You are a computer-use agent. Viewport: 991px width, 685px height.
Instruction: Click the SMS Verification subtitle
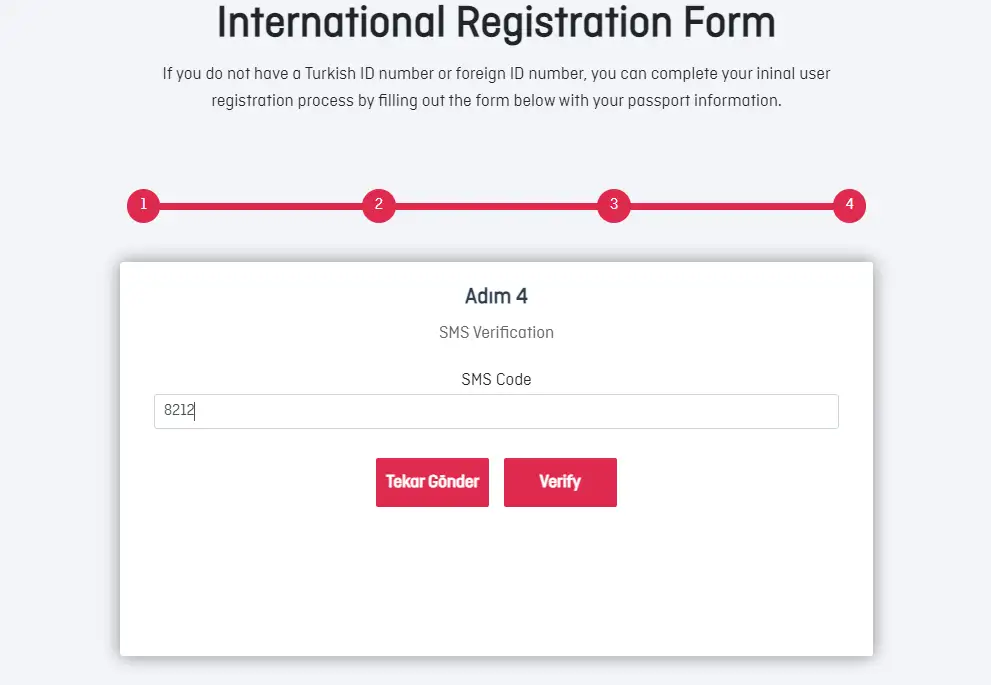tap(496, 332)
